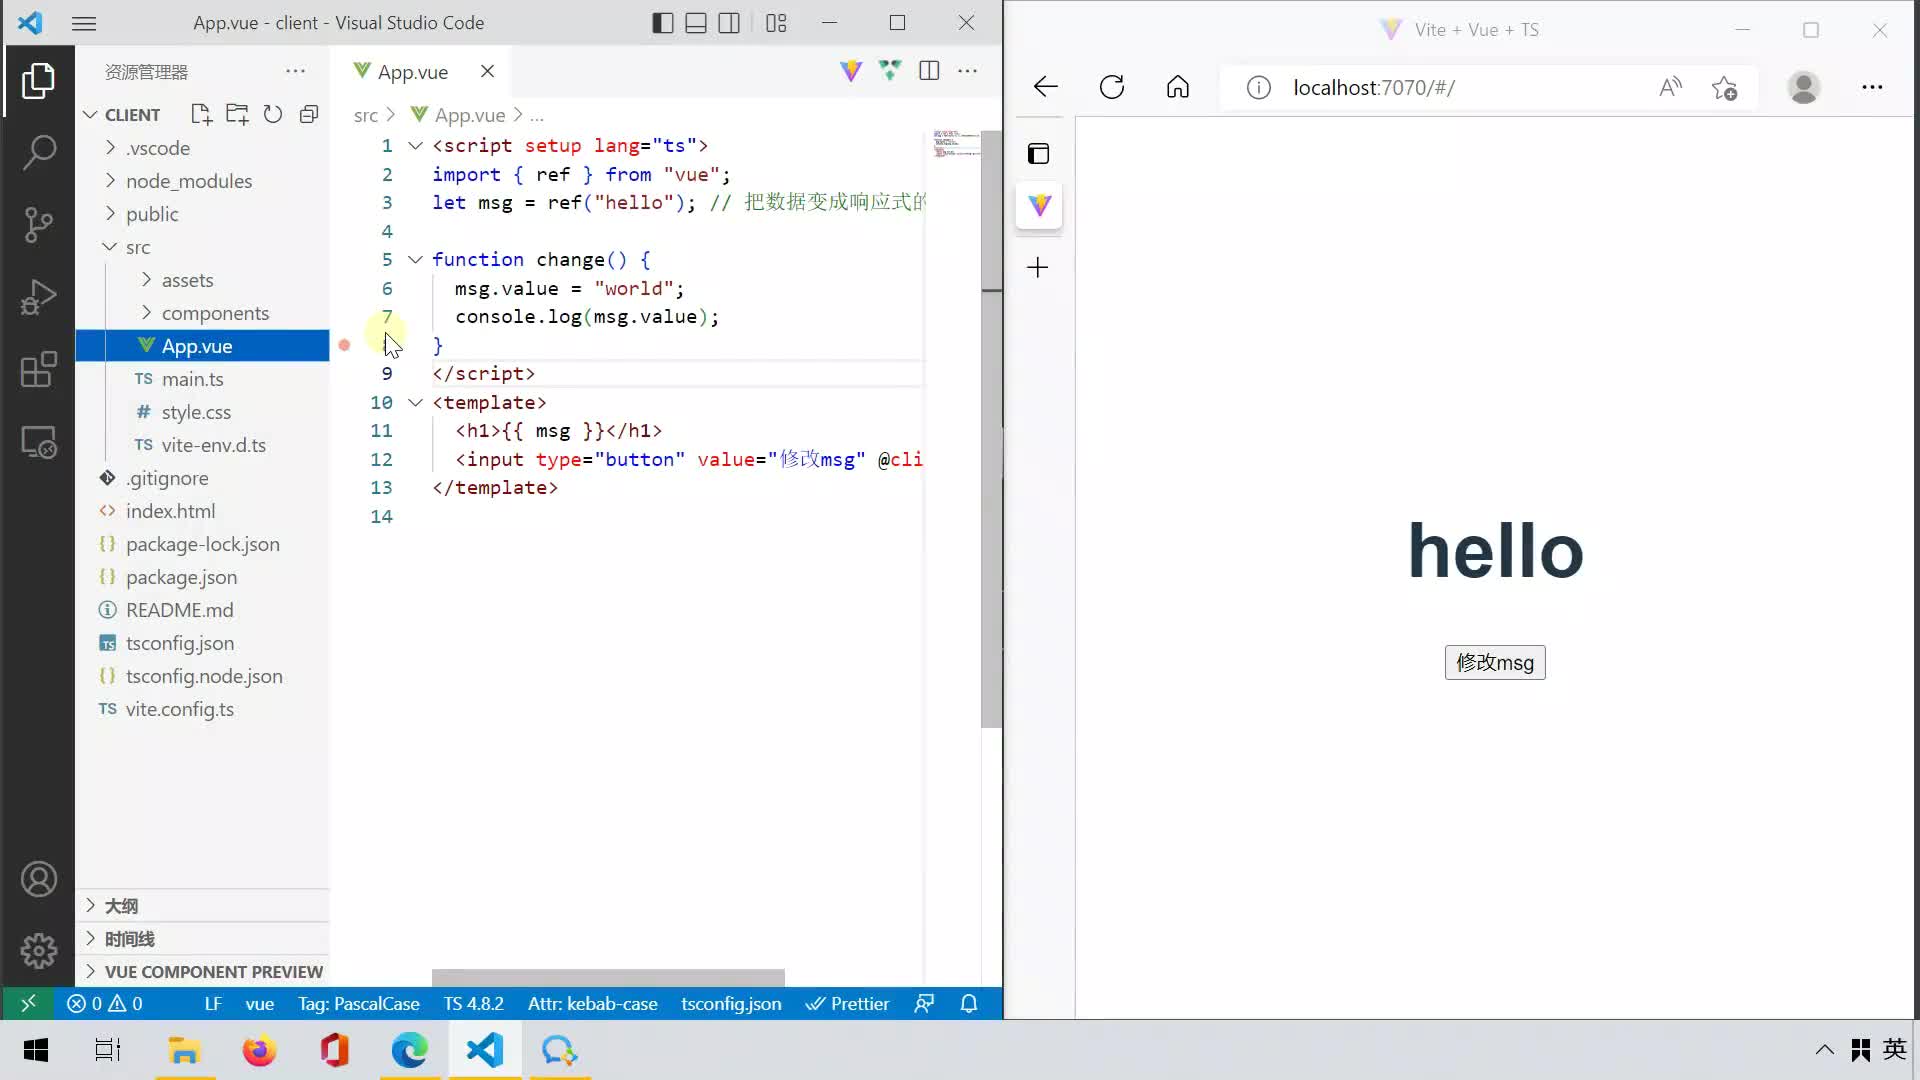Open the Run and Debug view

[38, 297]
